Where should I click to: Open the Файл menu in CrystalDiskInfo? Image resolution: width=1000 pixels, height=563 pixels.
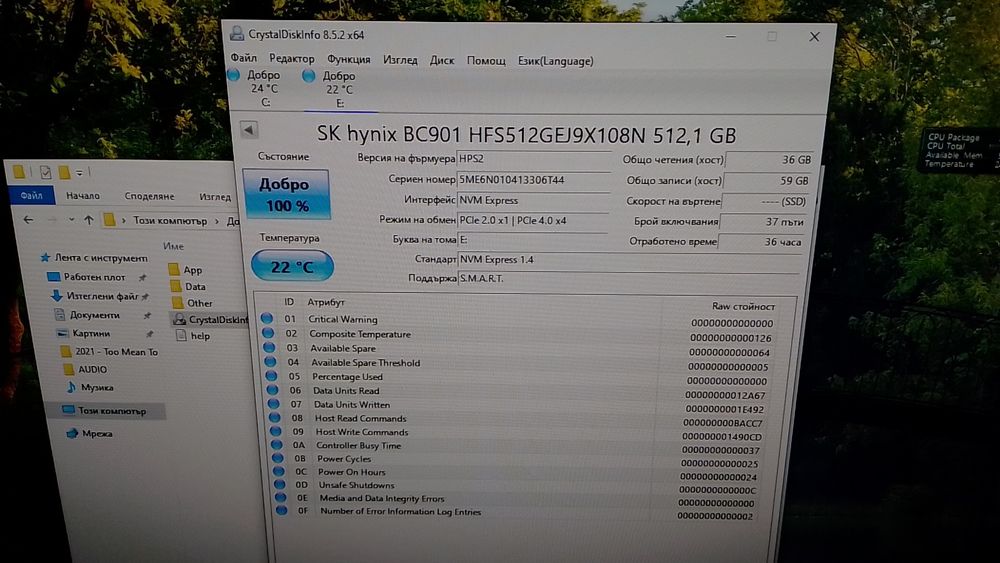(x=243, y=58)
